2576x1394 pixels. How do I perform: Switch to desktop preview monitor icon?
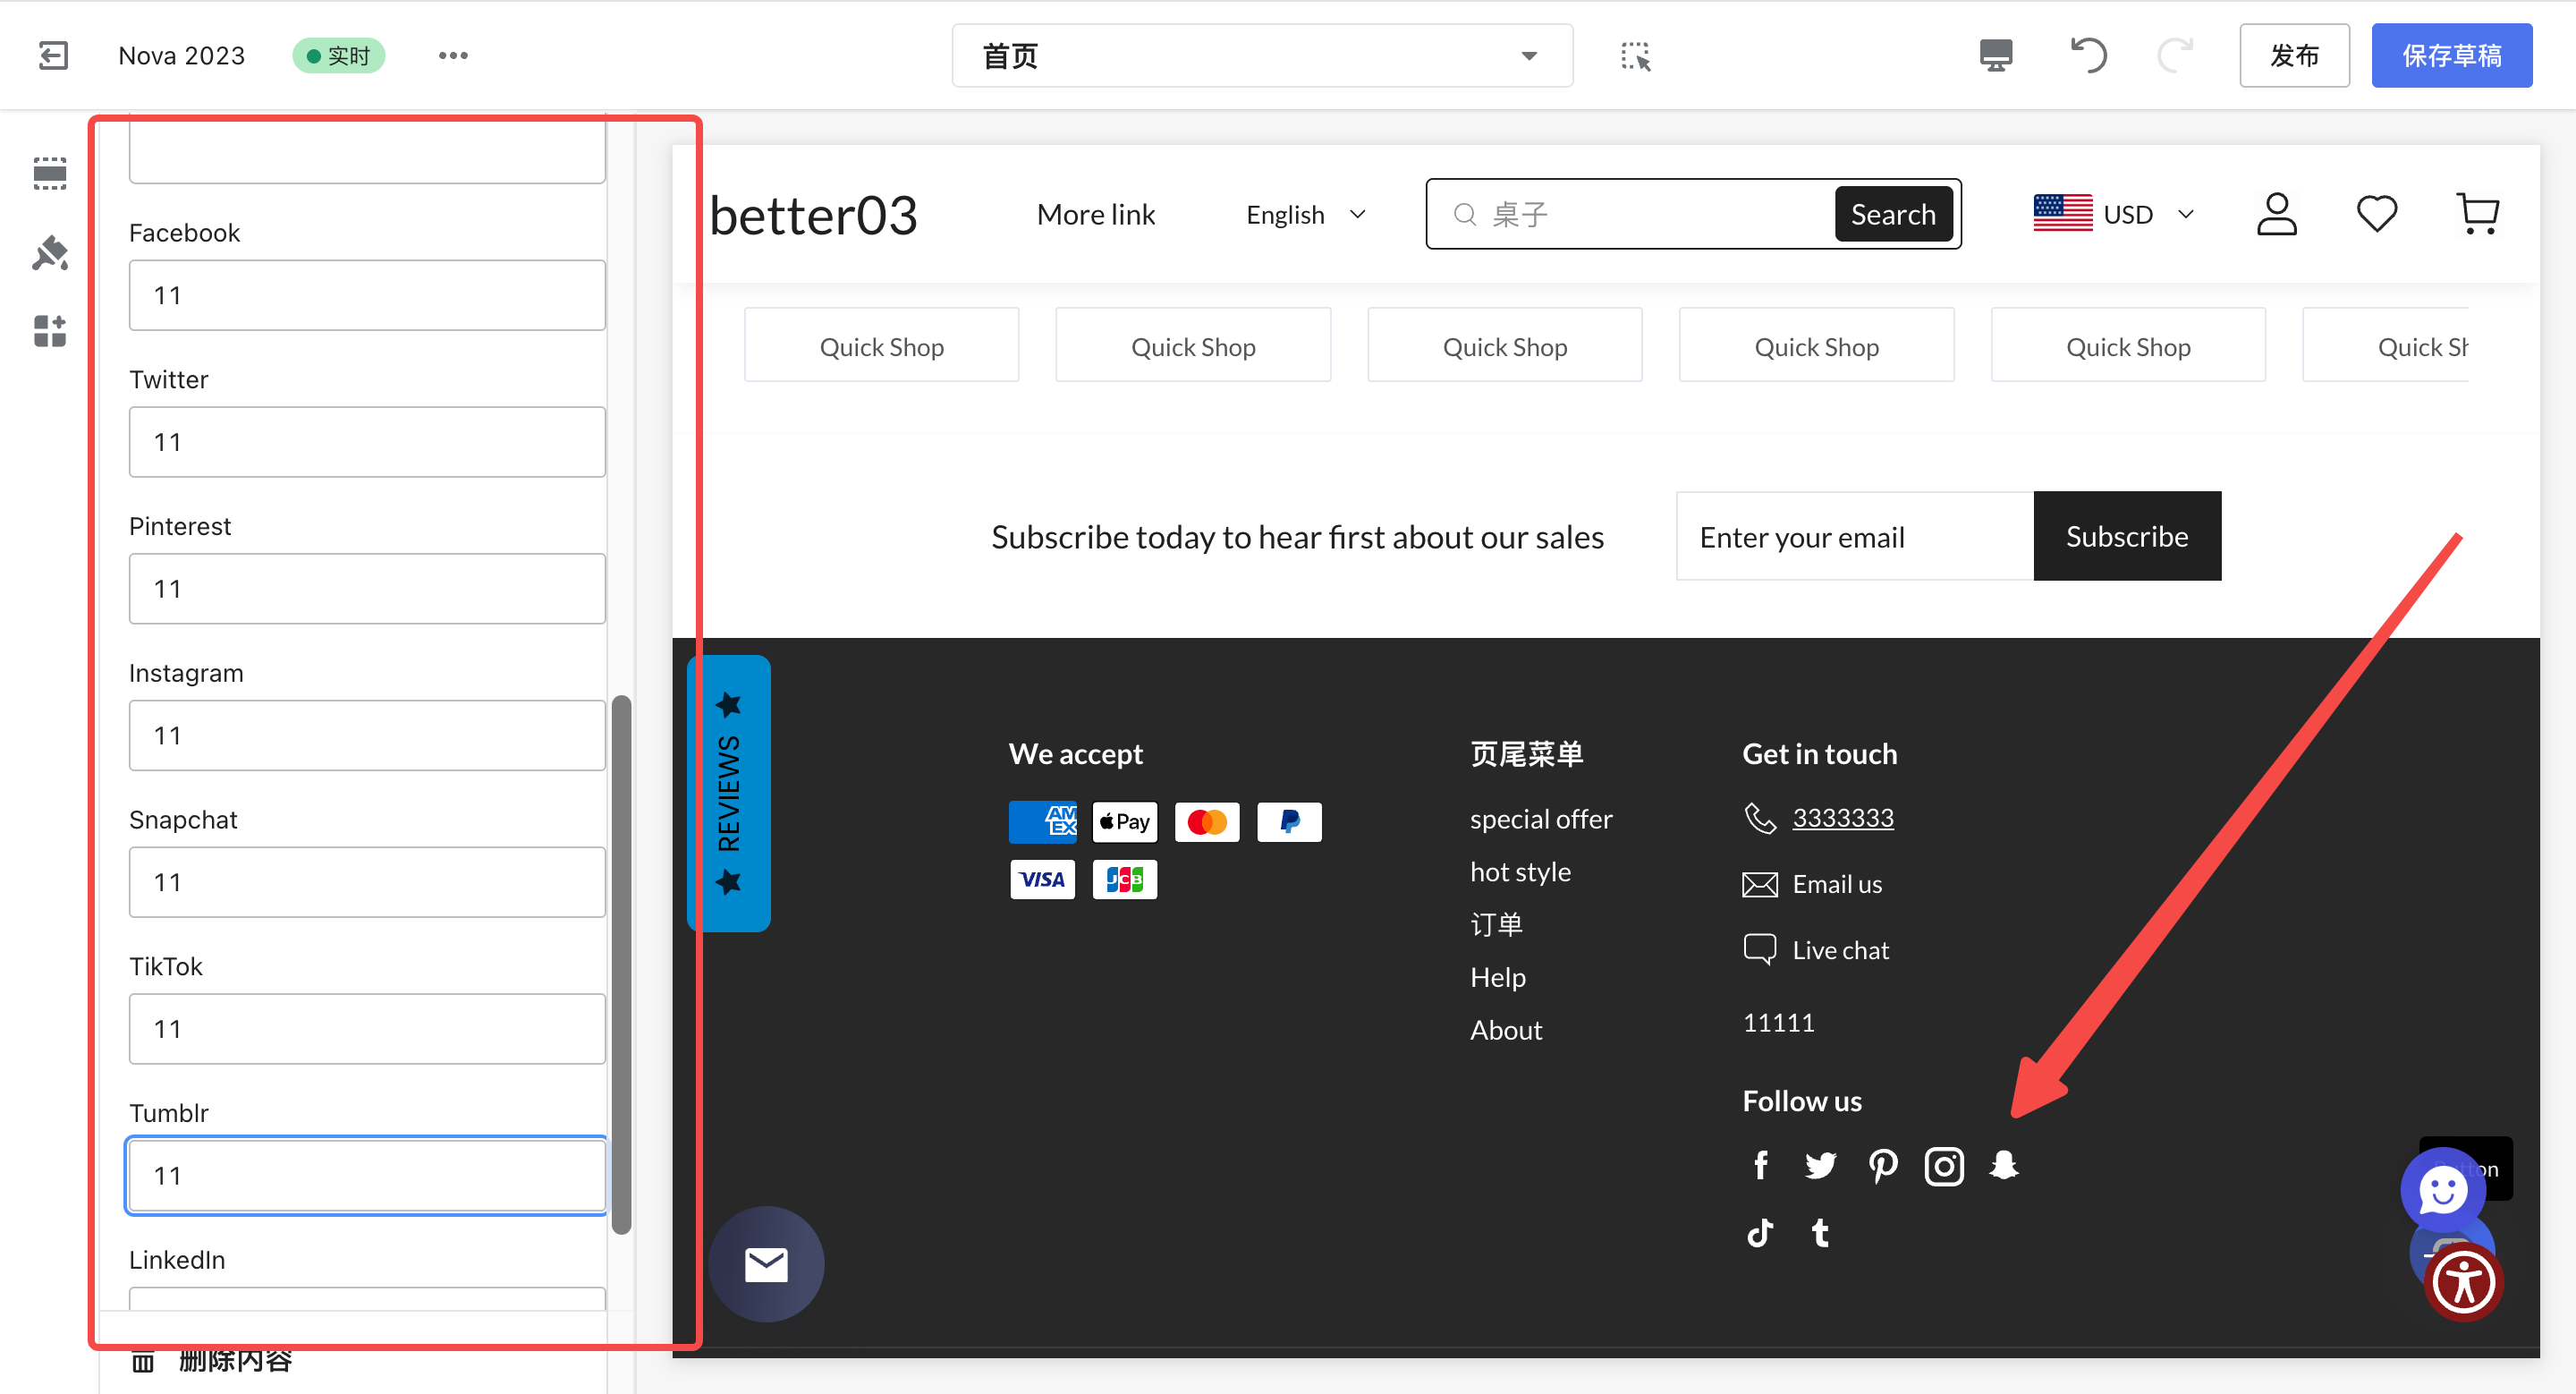coord(1995,55)
